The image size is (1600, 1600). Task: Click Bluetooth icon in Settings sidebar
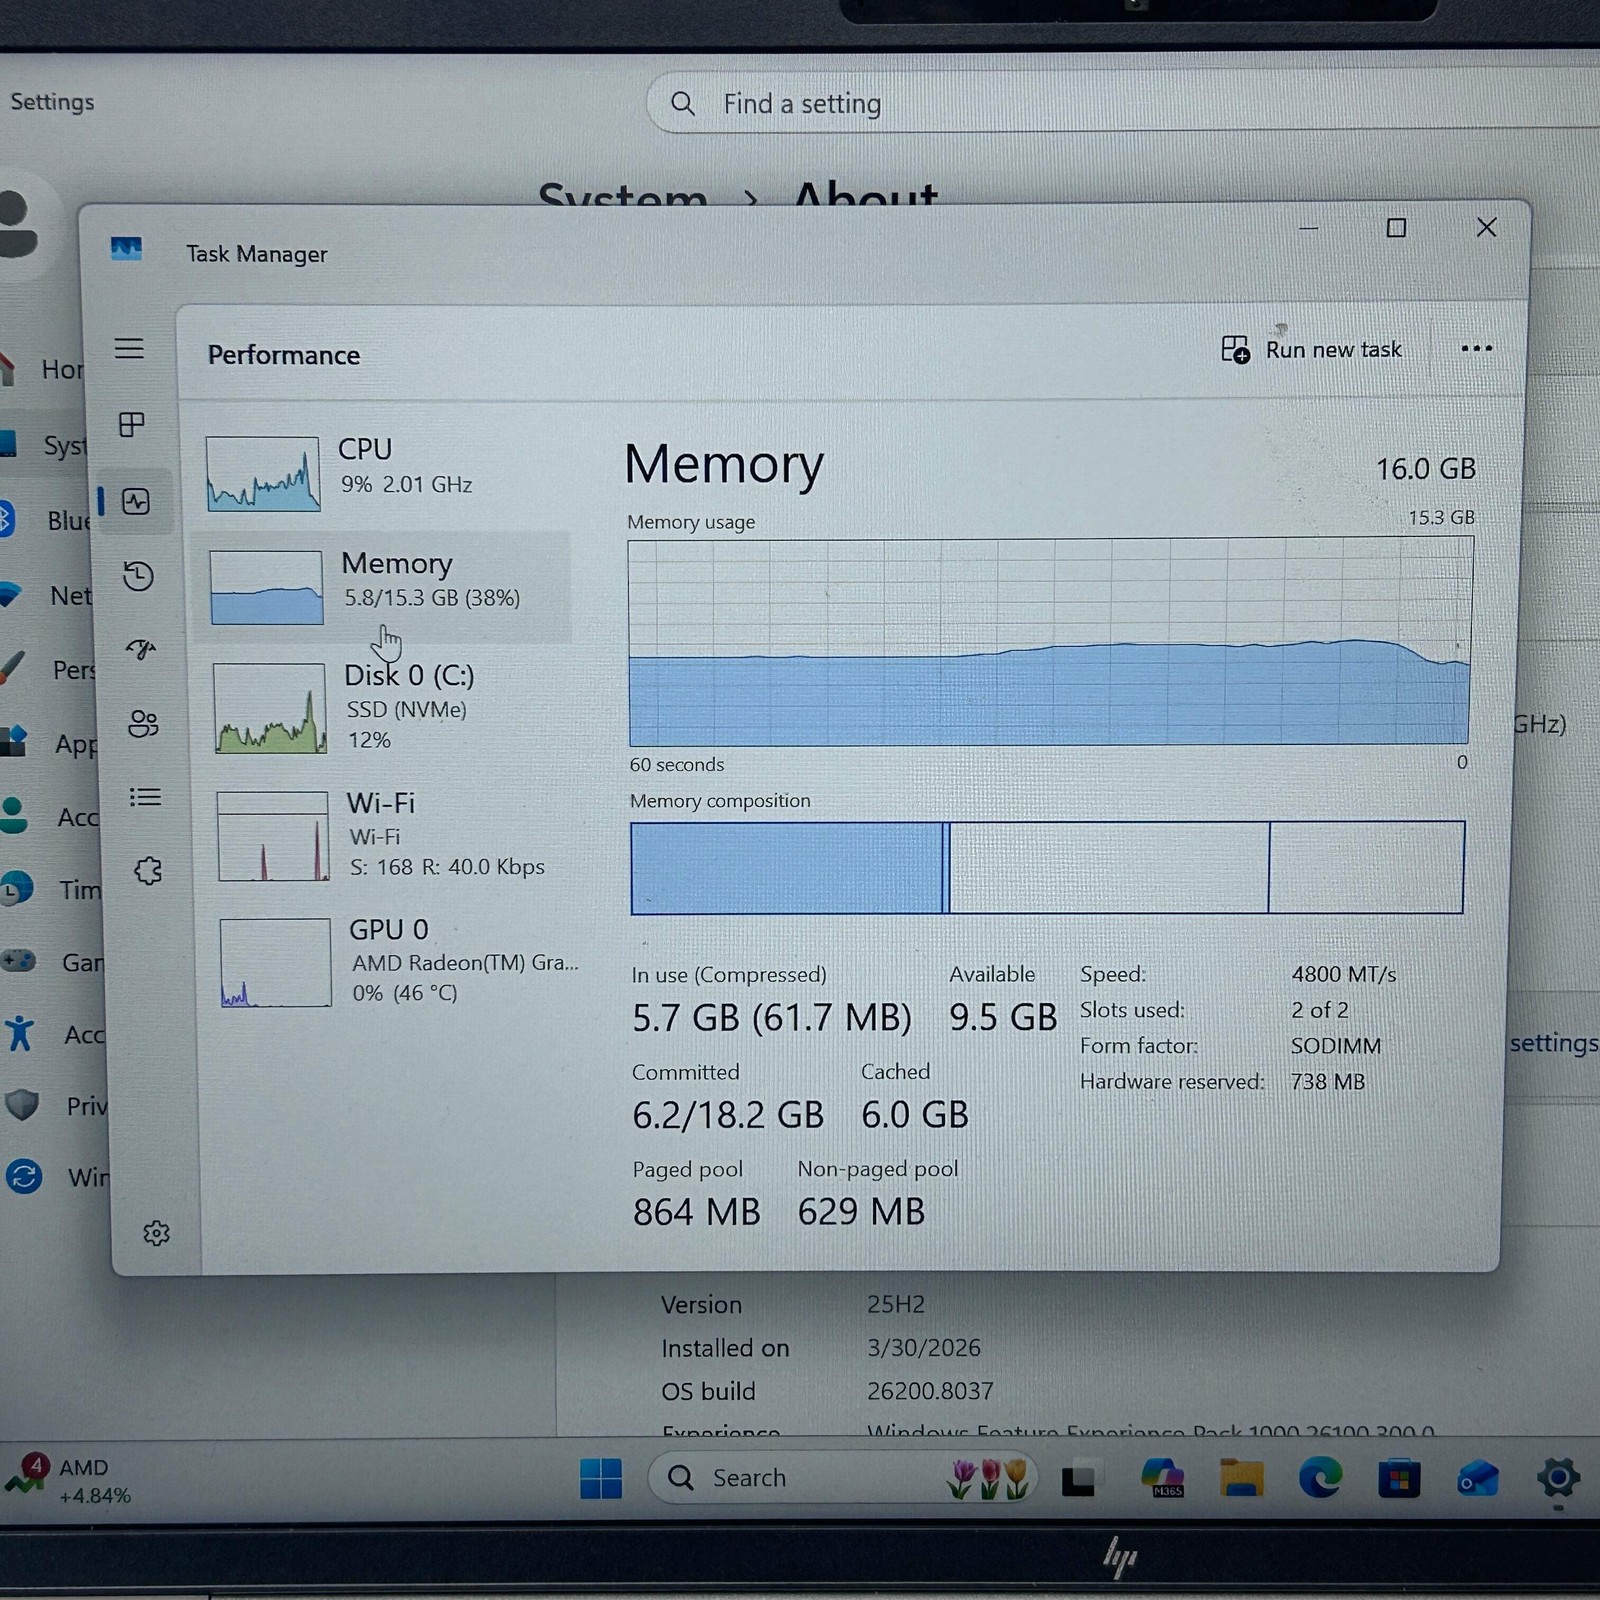tap(5, 519)
